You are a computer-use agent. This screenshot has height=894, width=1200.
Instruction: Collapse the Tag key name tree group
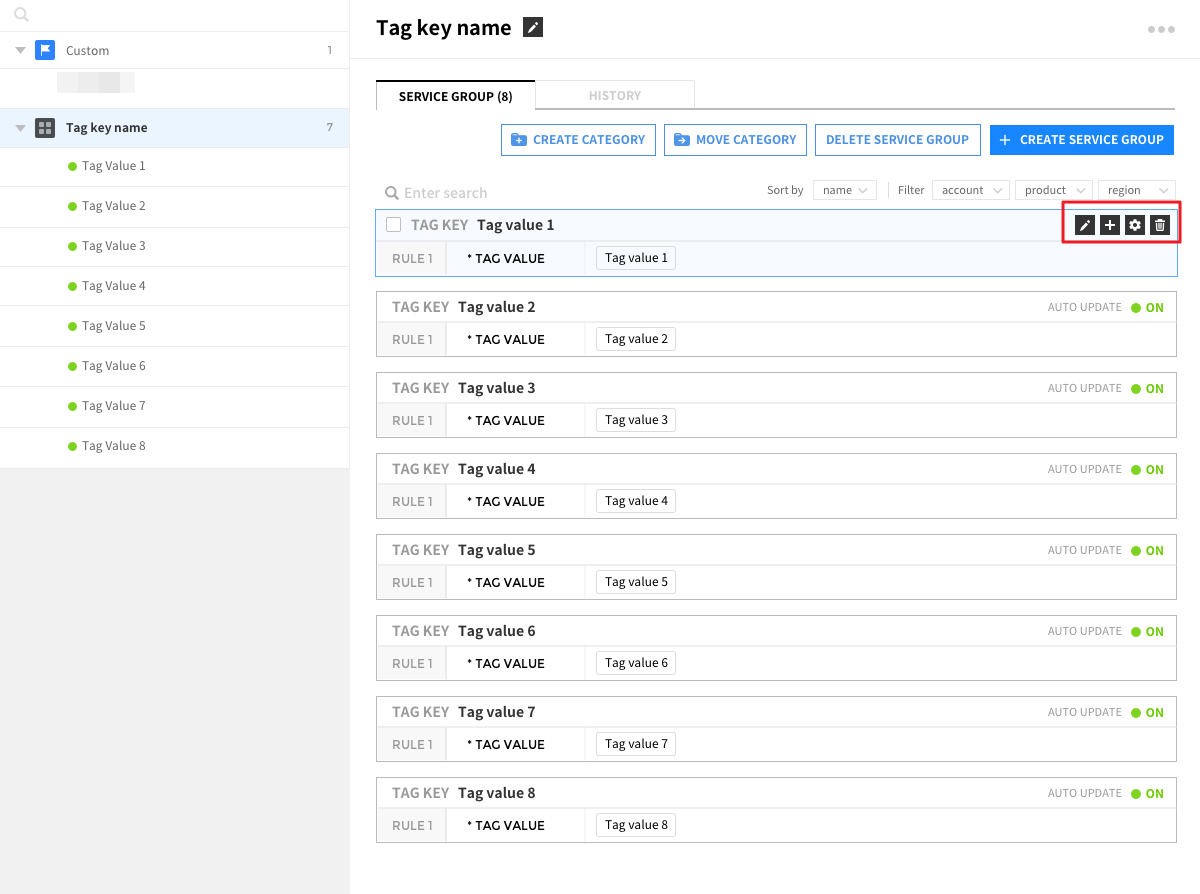pos(20,128)
